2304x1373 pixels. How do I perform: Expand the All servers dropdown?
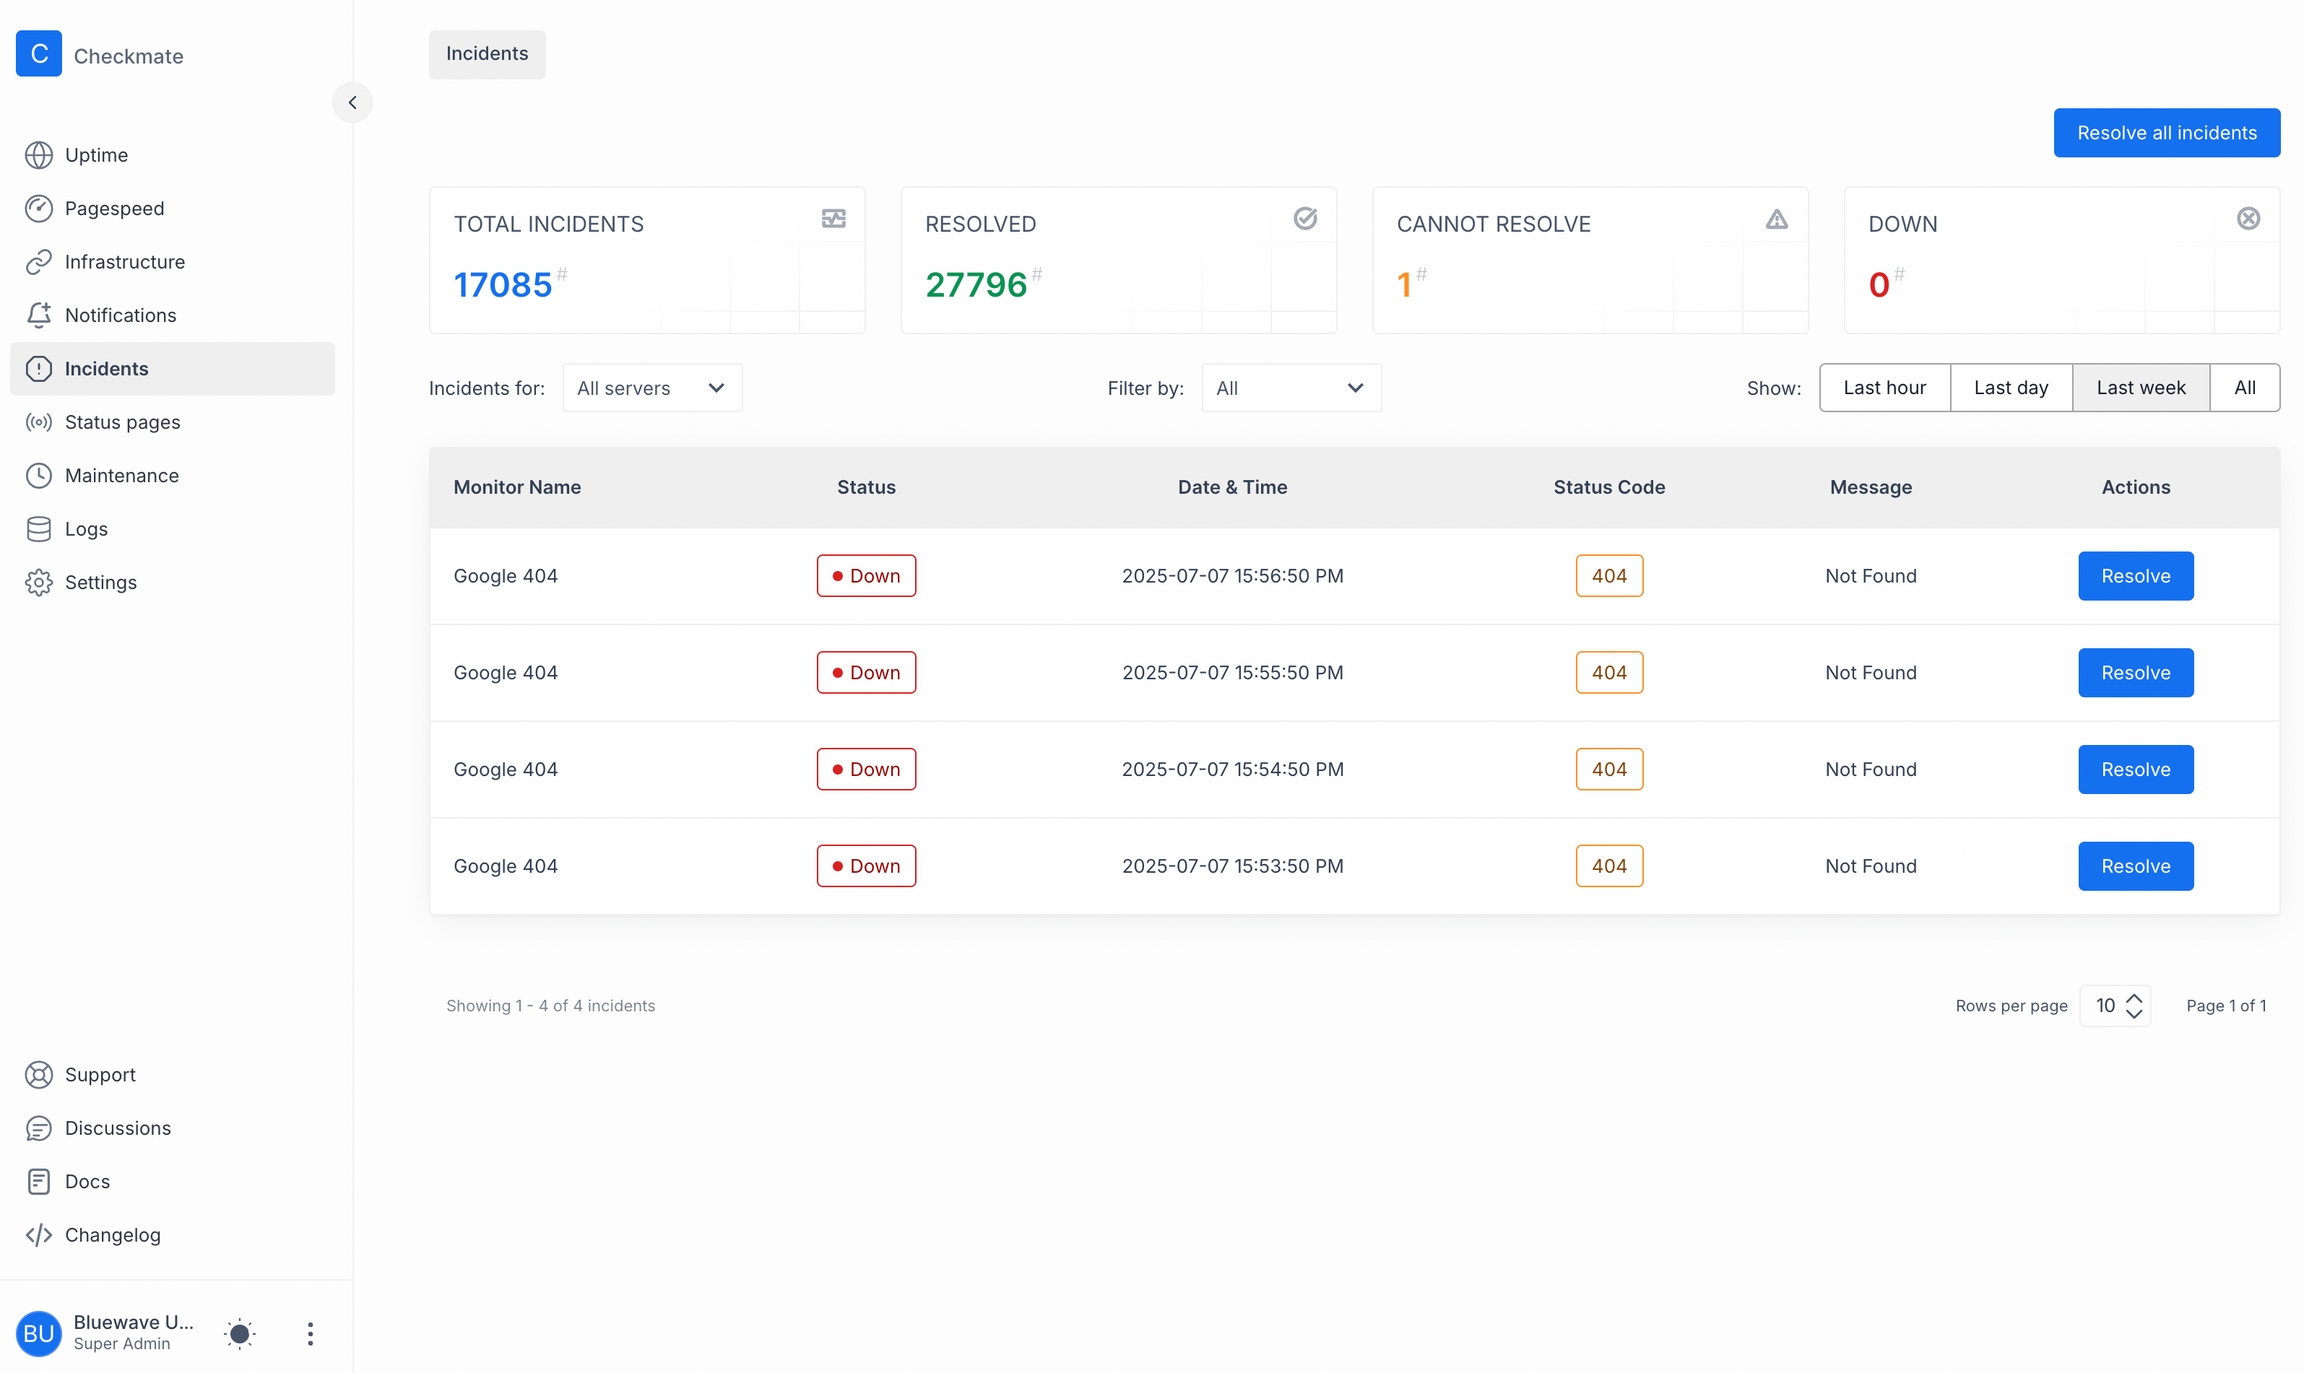pos(651,388)
